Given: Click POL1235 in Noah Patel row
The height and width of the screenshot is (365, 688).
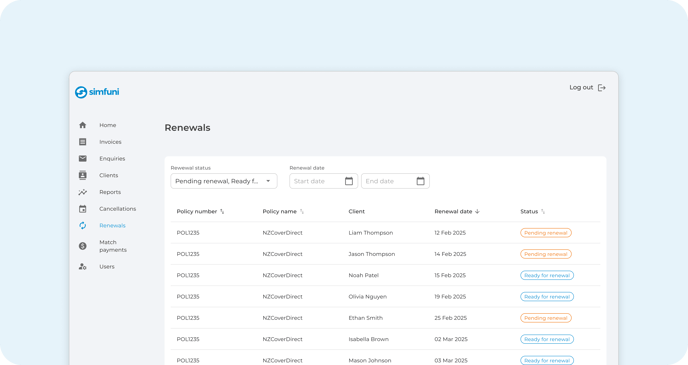Looking at the screenshot, I should click(188, 276).
